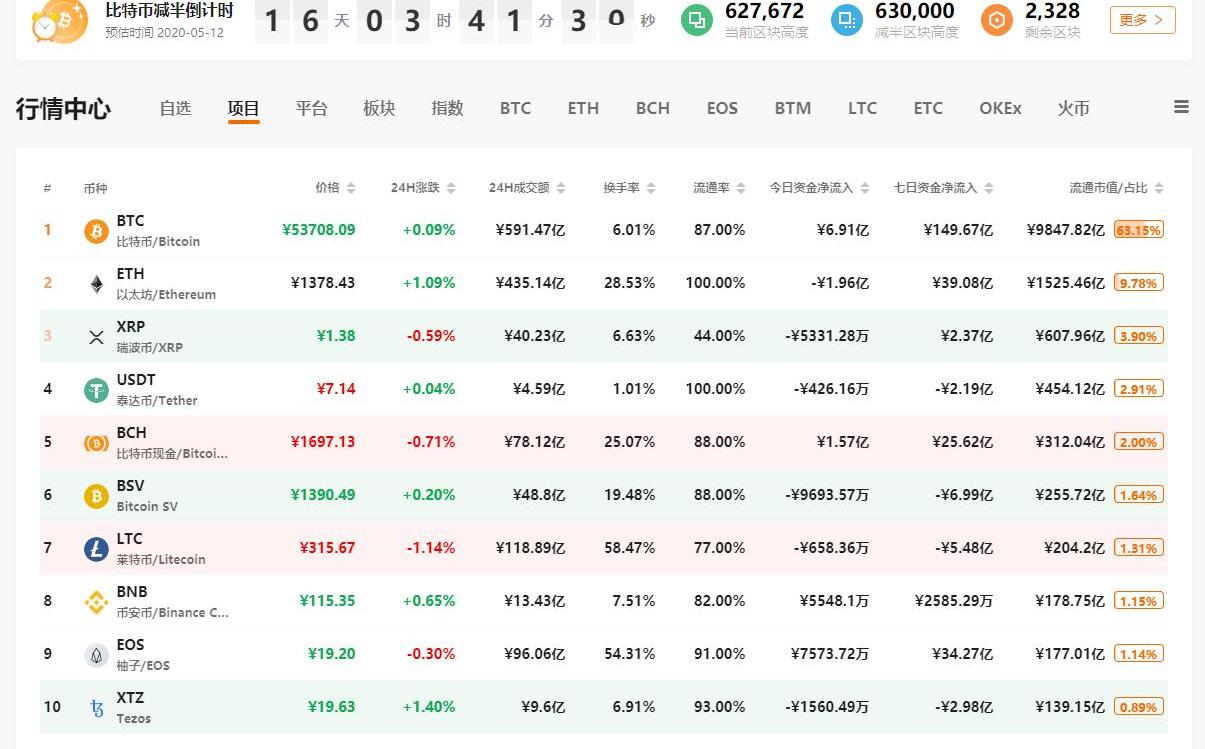Sort by 24H成交额 column arrows
This screenshot has width=1205, height=749.
[x=561, y=188]
